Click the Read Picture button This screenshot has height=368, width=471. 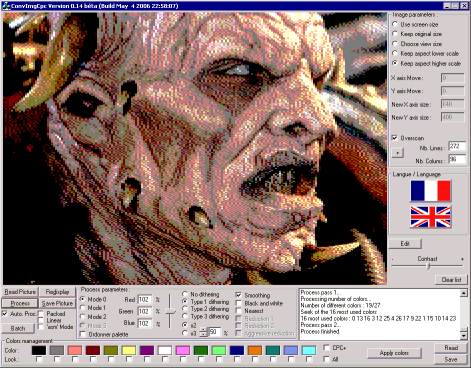[20, 292]
